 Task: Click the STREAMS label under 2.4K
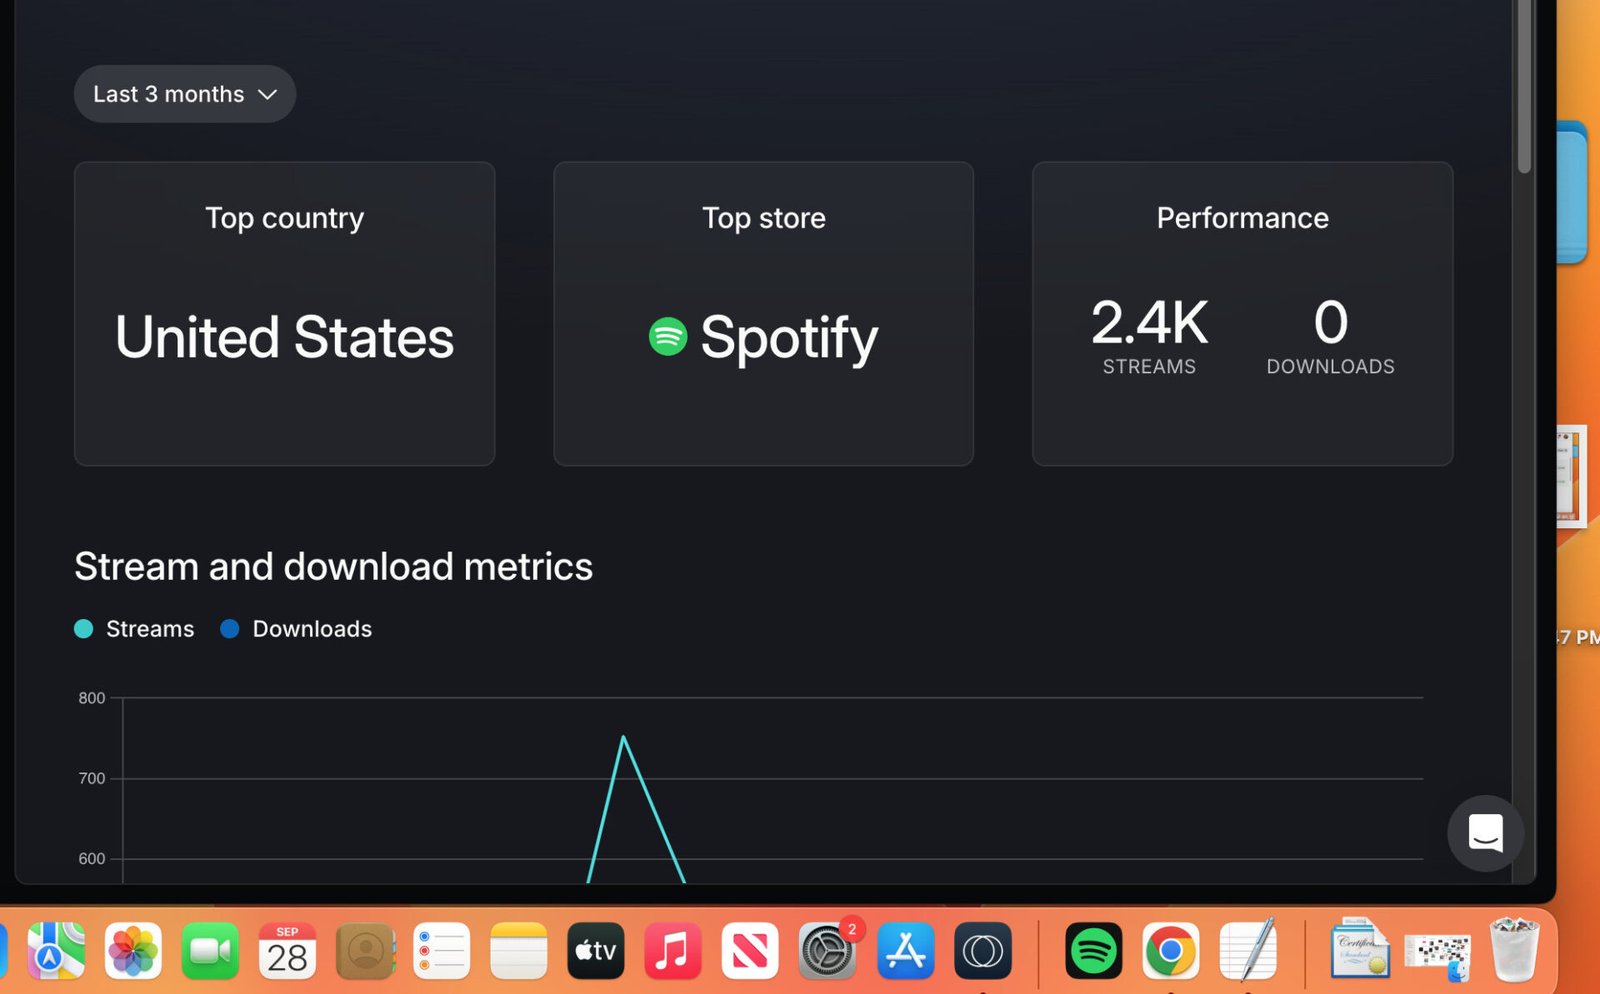pos(1149,367)
